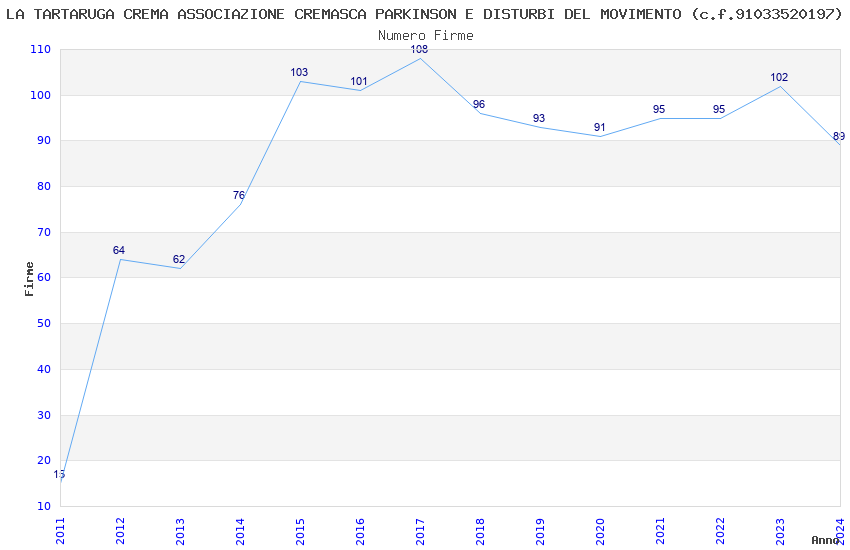Click x-axis year 2017
The width and height of the screenshot is (850, 550).
(420, 532)
